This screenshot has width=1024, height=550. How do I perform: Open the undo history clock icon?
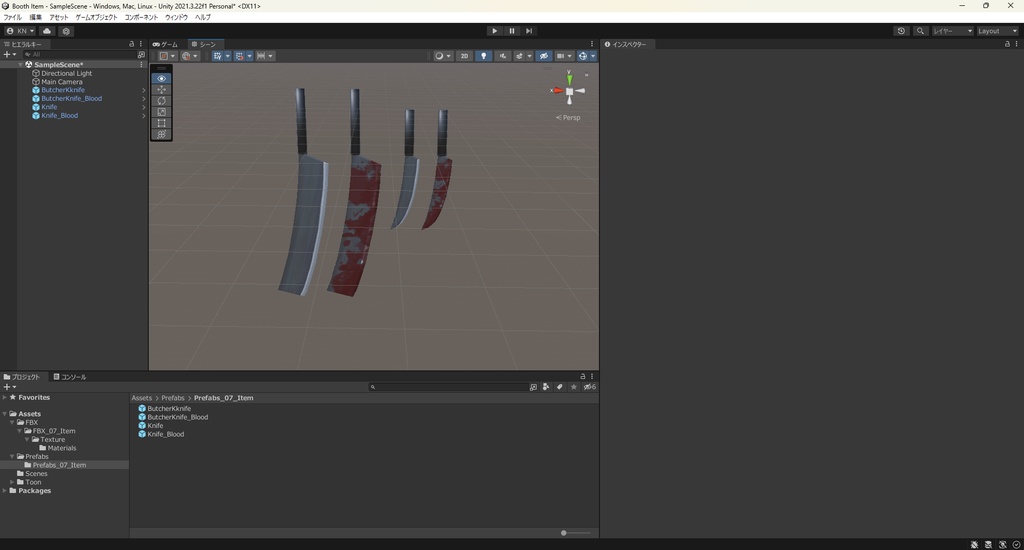[x=901, y=31]
